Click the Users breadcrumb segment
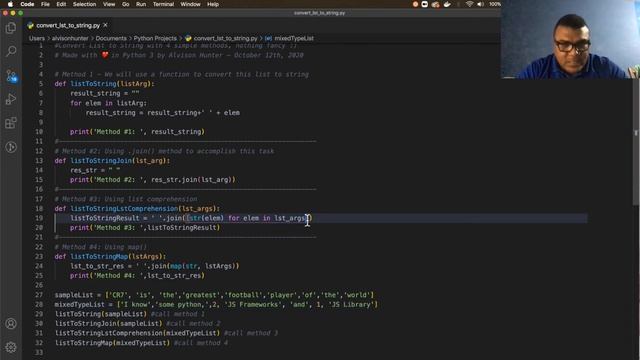Viewport: 640px width, 360px height. (x=37, y=38)
